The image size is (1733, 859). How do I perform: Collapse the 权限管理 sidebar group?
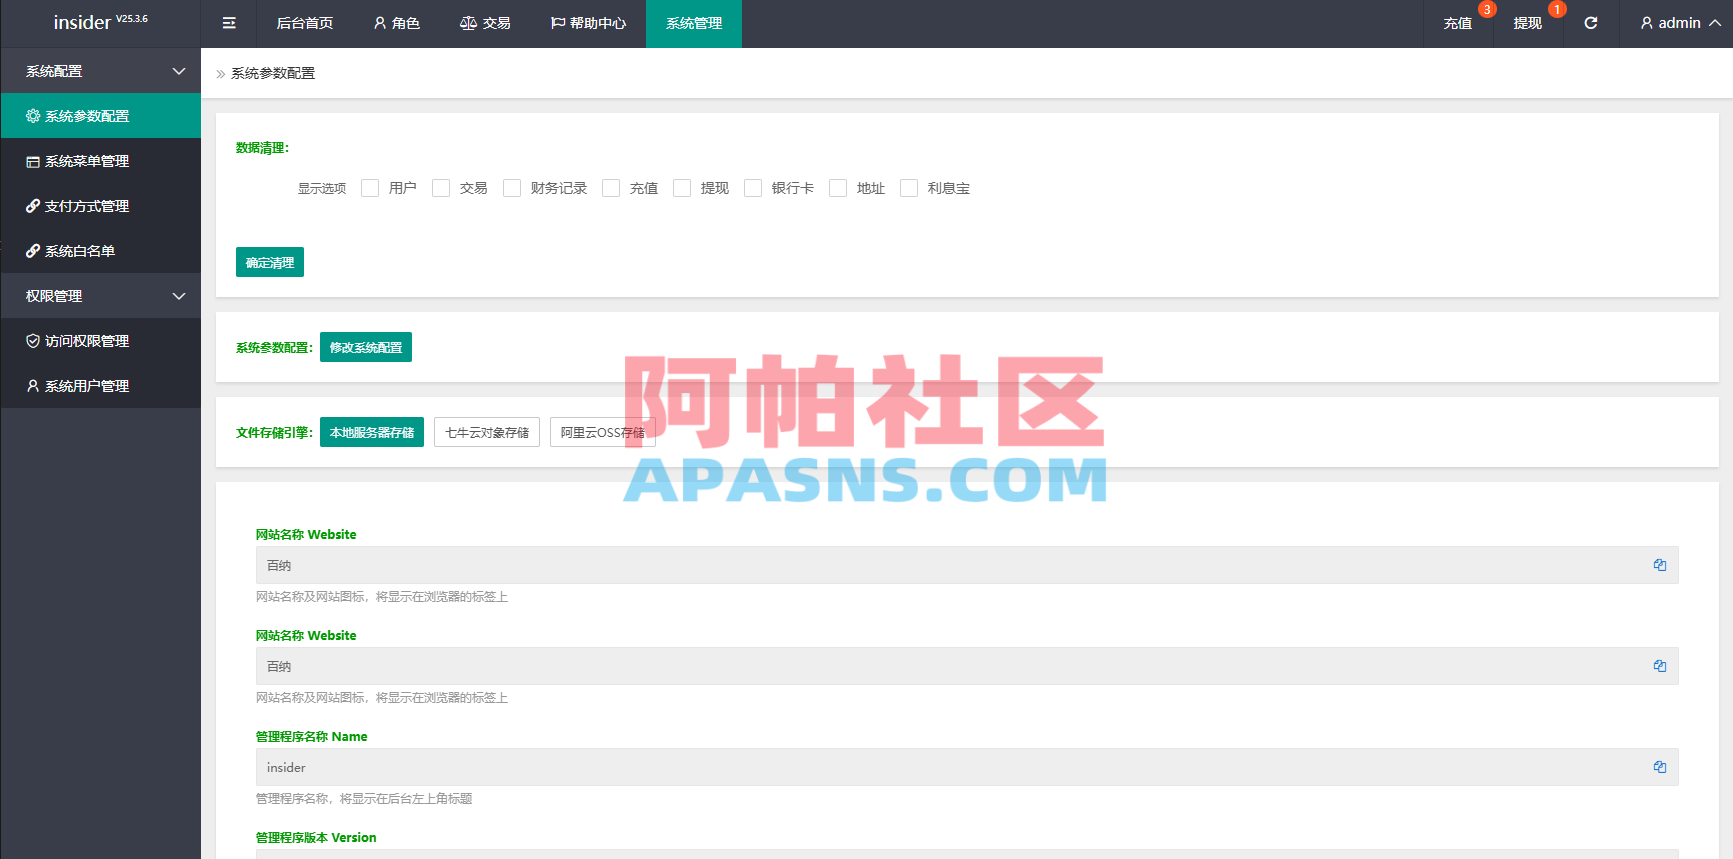click(101, 296)
